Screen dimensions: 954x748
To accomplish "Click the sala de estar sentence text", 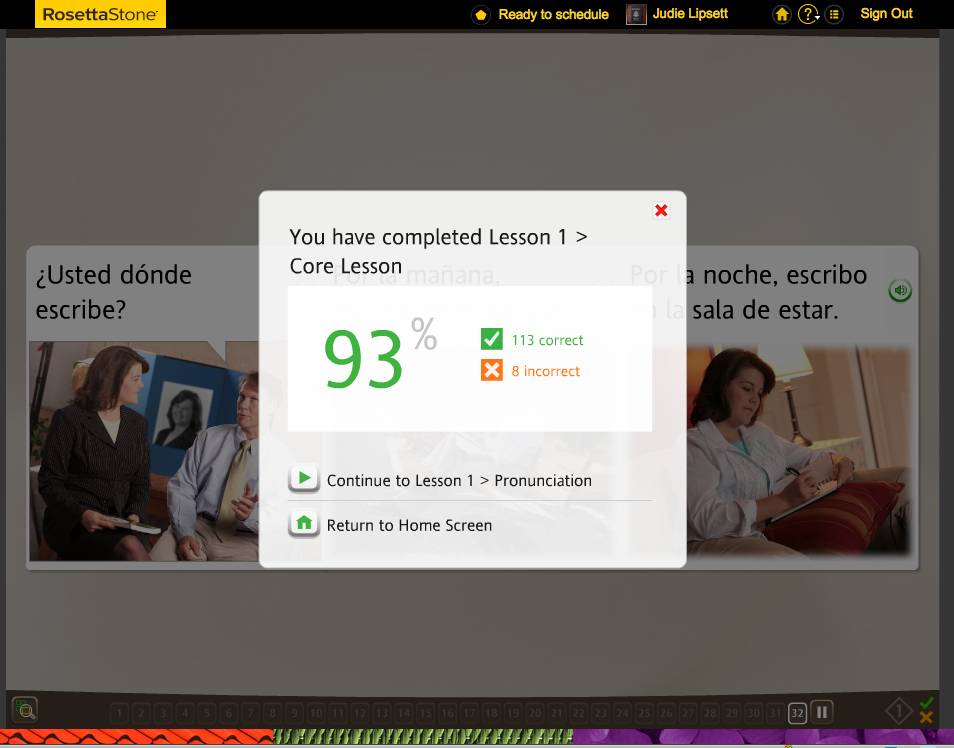I will click(748, 292).
